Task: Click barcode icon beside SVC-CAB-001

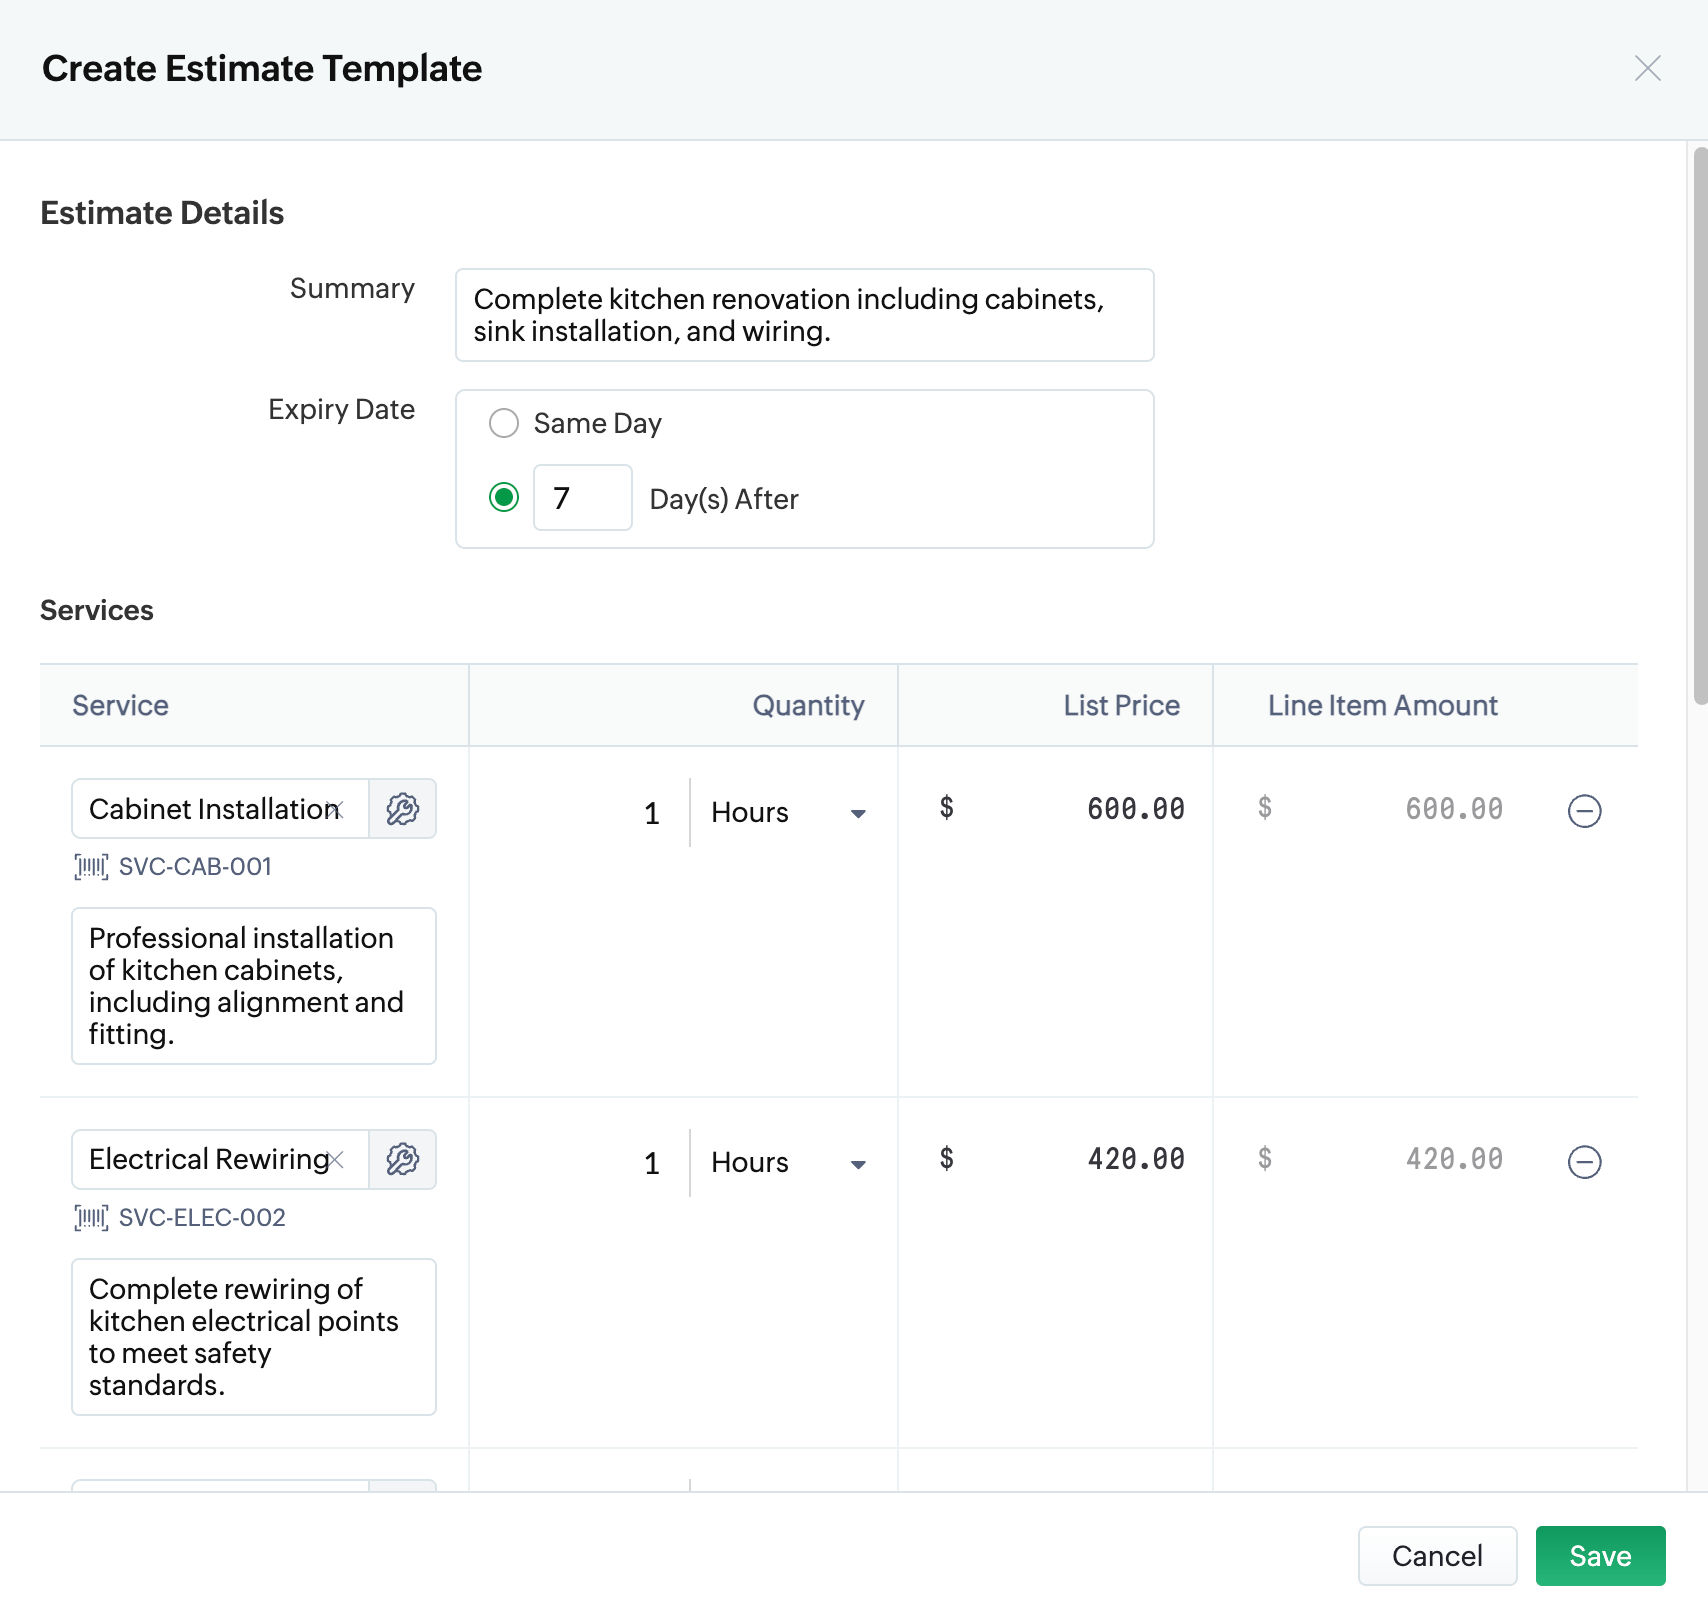Action: coord(91,867)
